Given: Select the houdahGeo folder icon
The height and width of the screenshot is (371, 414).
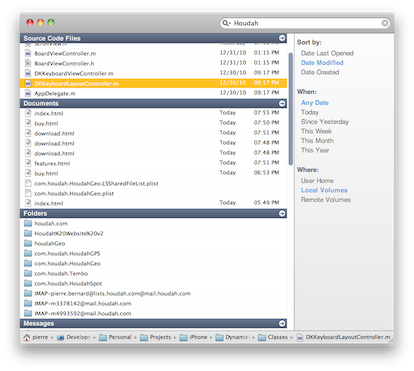Looking at the screenshot, I should [28, 243].
